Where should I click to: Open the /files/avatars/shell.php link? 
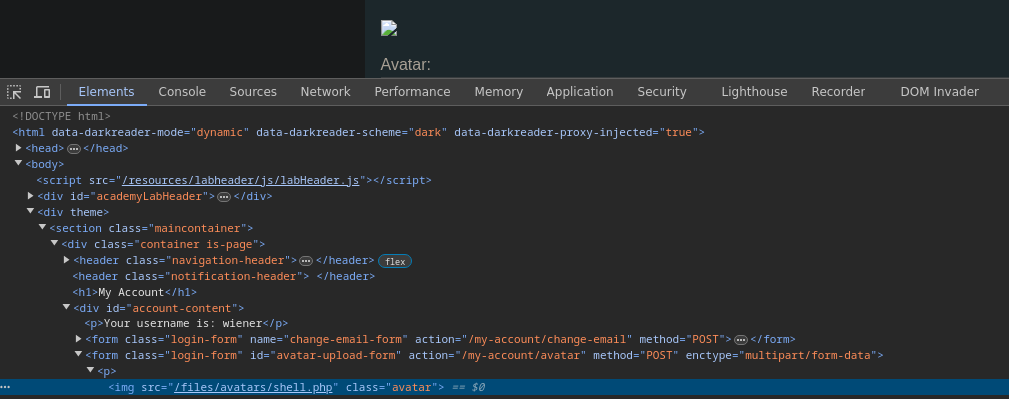(x=254, y=387)
